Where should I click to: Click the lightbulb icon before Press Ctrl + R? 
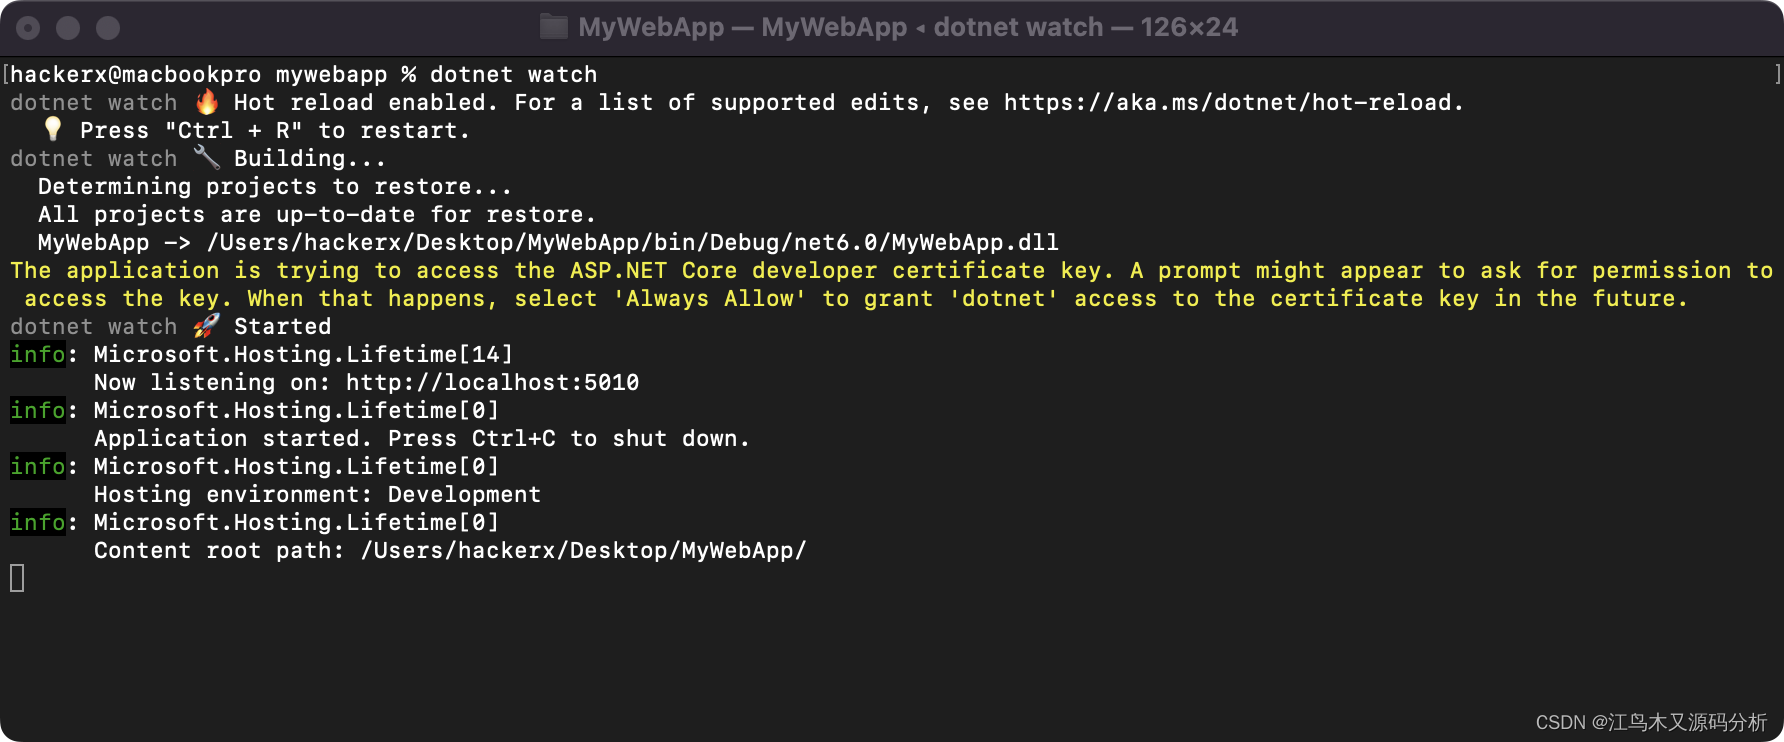[52, 129]
